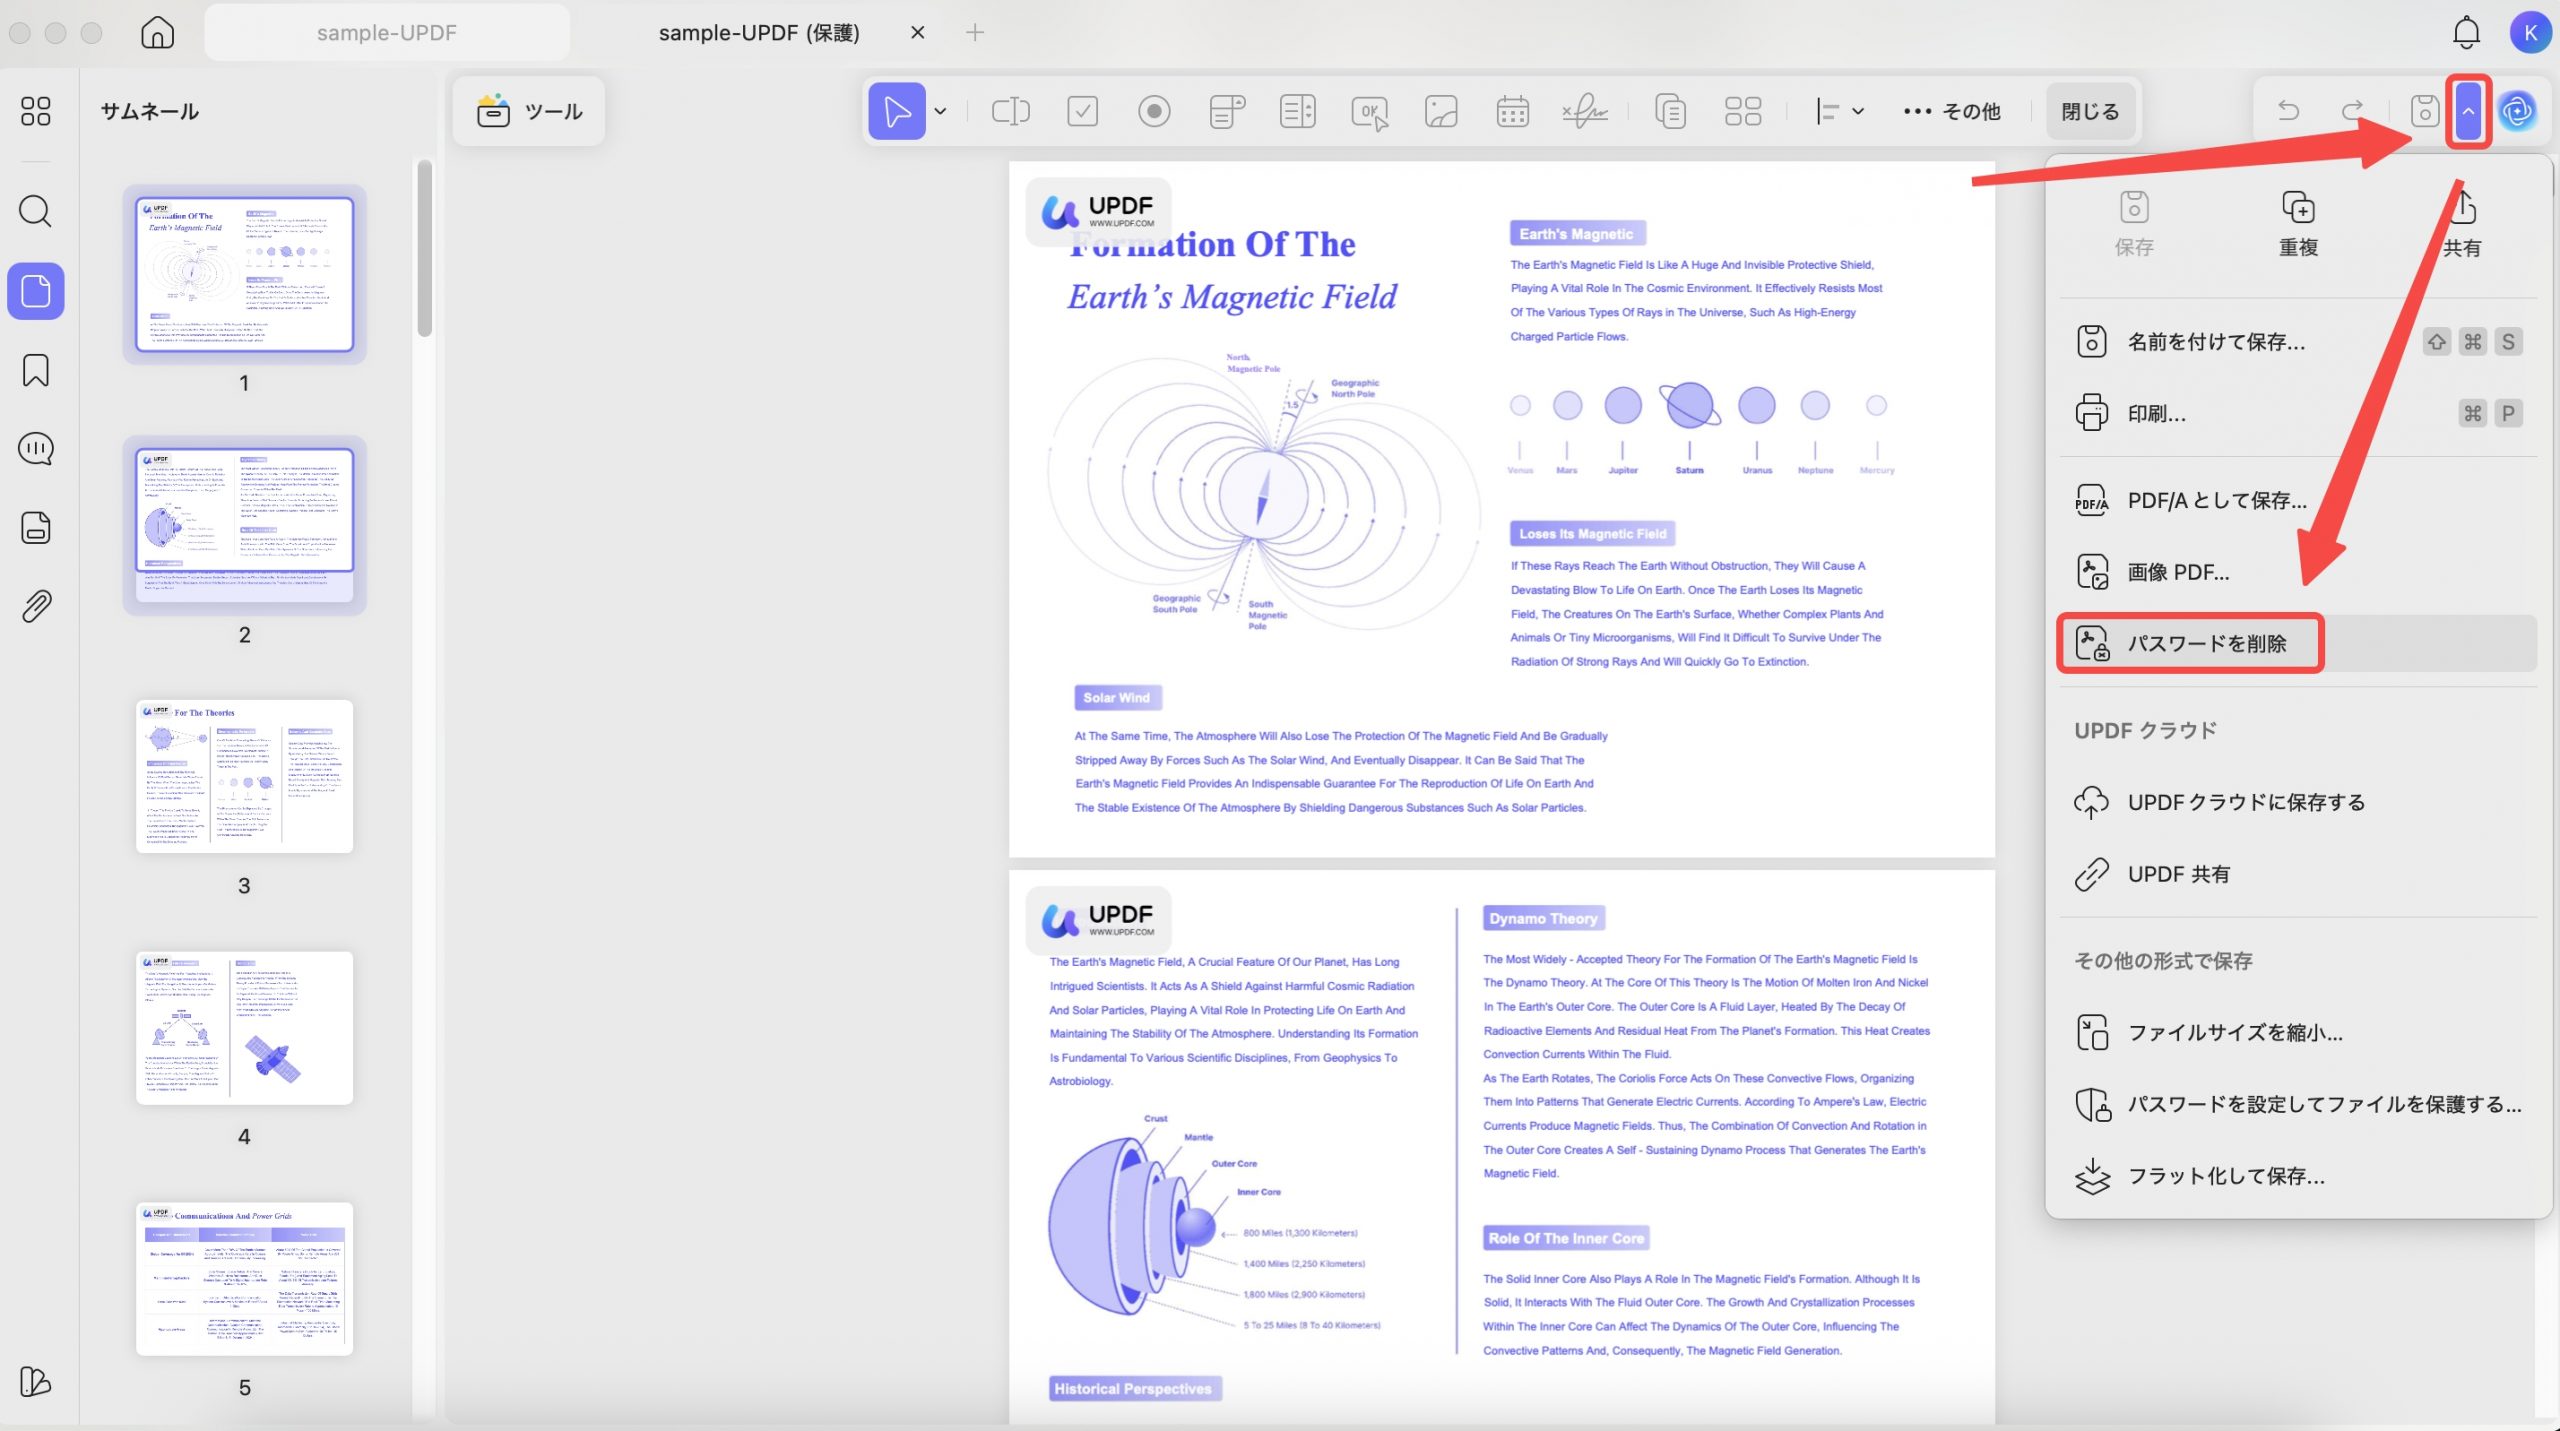This screenshot has height=1431, width=2560.
Task: Click the redo arrow
Action: (x=2353, y=110)
